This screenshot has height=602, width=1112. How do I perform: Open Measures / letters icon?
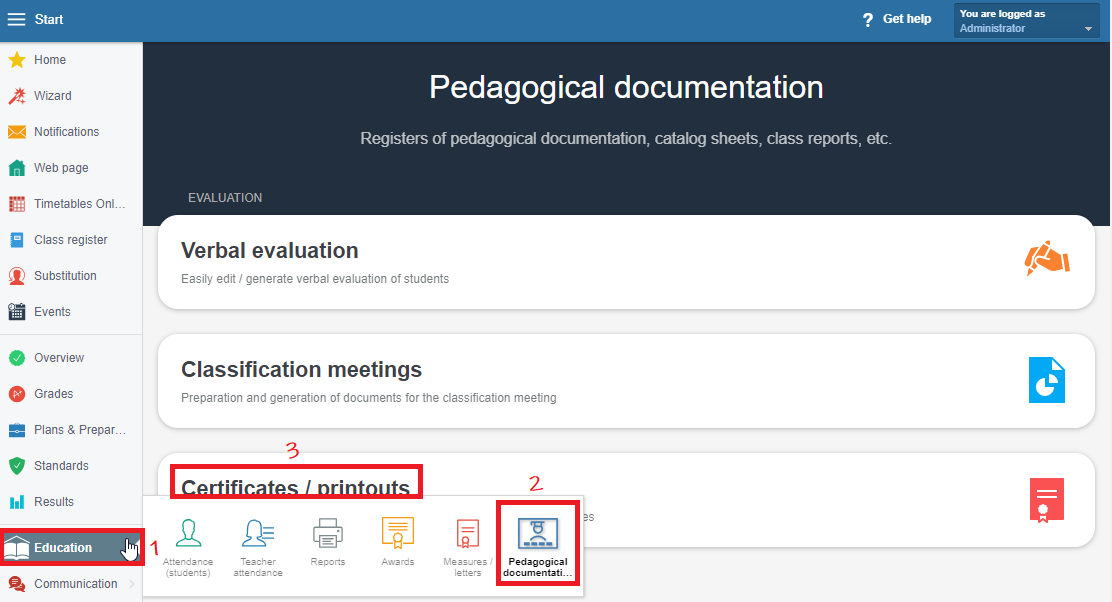click(x=467, y=534)
